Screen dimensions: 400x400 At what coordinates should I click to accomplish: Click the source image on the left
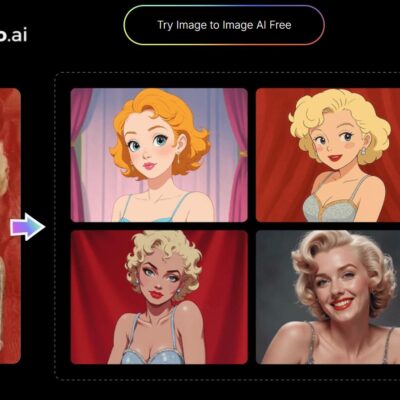point(10,226)
